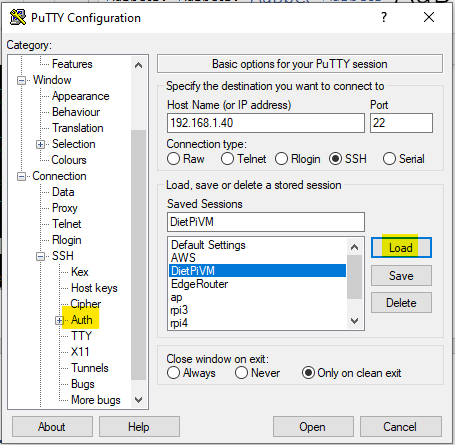Open the TTY category
This screenshot has width=455, height=445.
(x=81, y=336)
